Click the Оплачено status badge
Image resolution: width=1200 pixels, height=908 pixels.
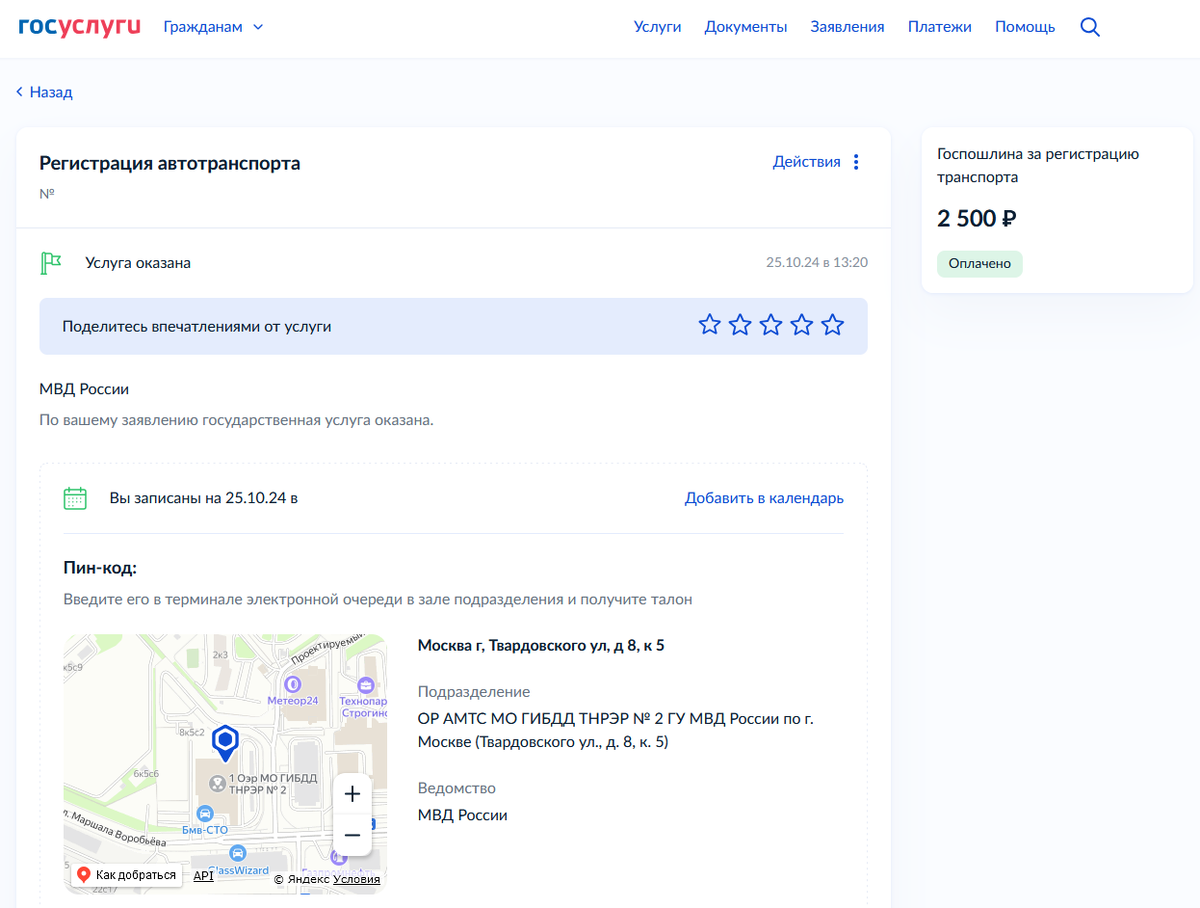tap(980, 264)
